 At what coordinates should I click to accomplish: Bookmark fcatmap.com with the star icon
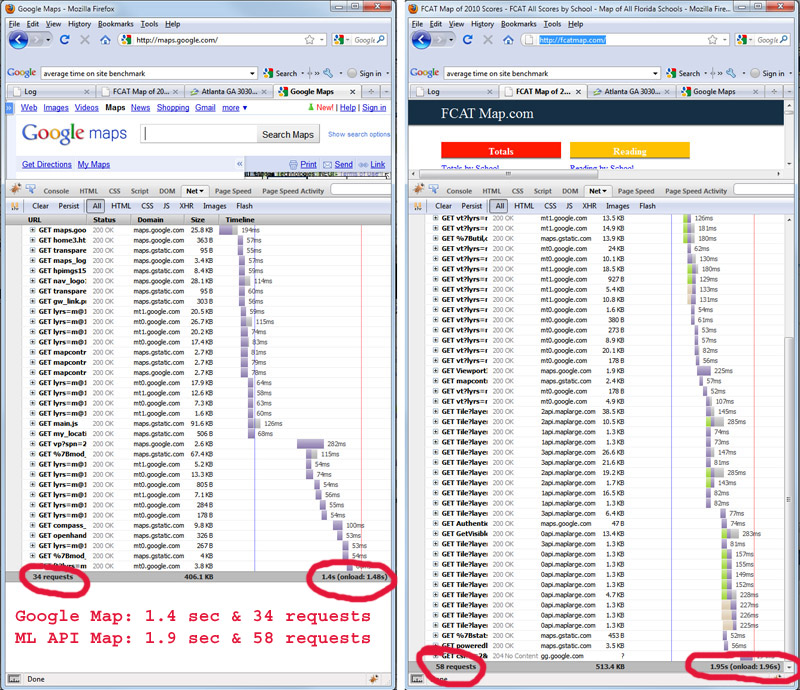tap(712, 40)
